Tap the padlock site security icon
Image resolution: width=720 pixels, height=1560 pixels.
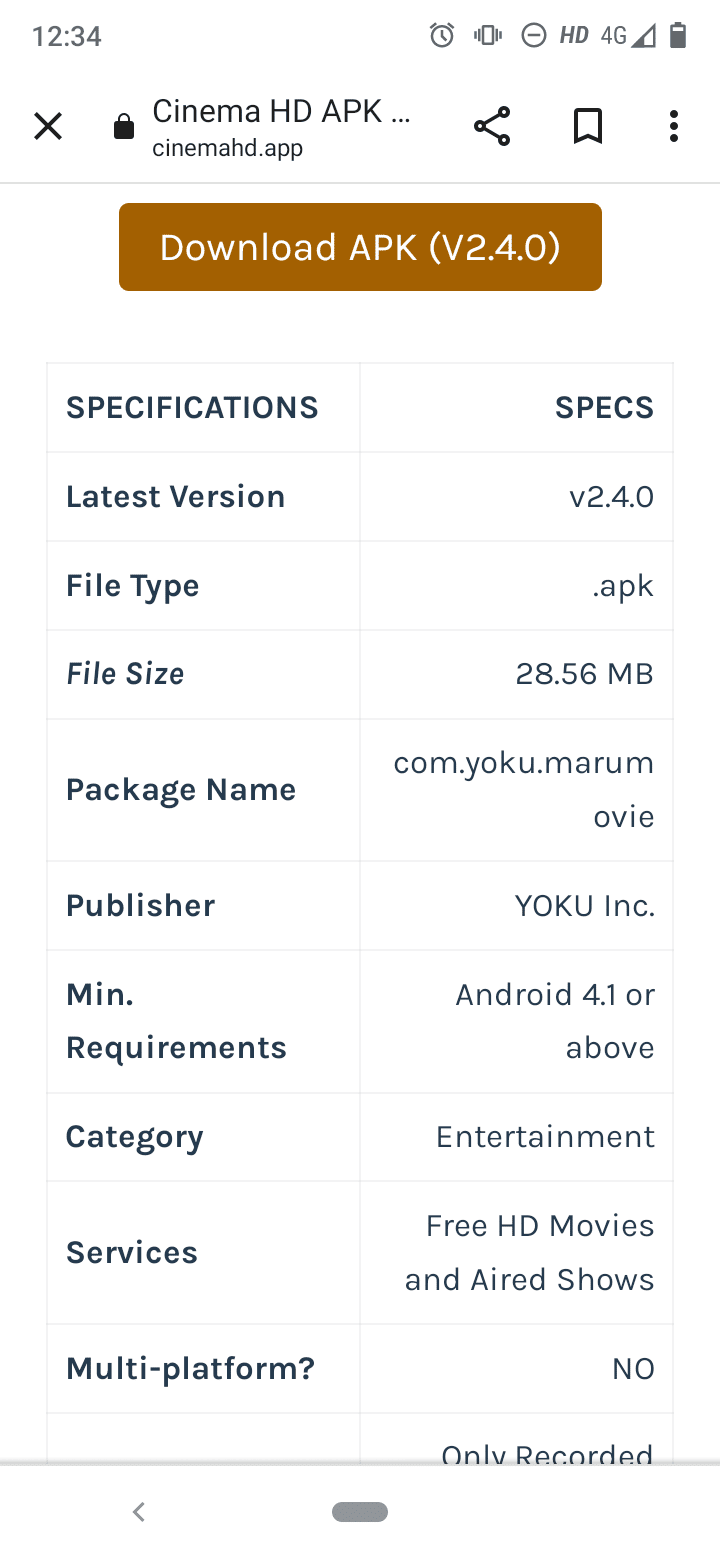coord(124,127)
